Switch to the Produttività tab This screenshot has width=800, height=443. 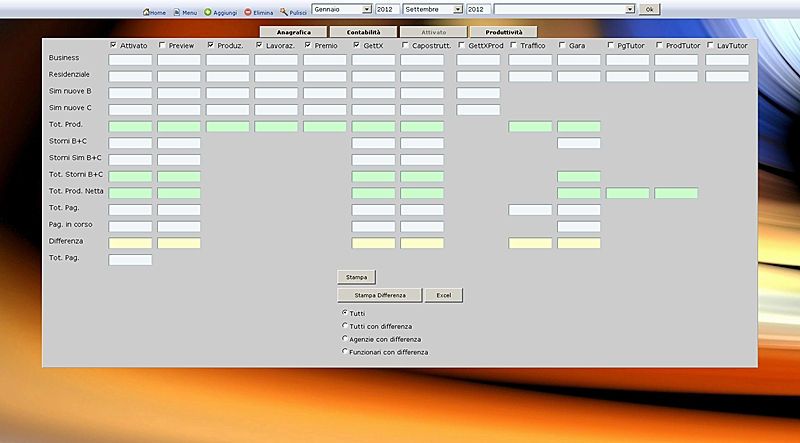point(504,32)
